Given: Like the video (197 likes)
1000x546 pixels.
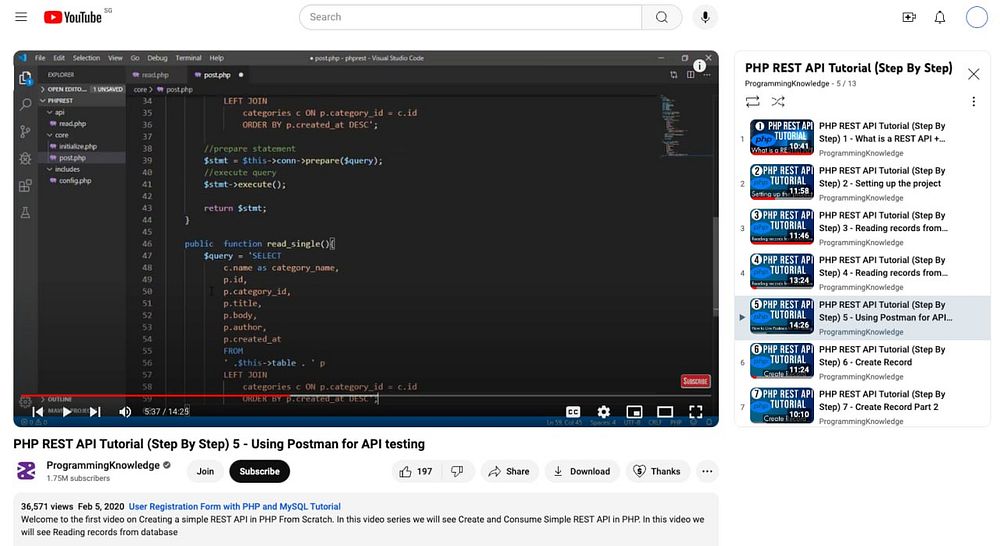Looking at the screenshot, I should pyautogui.click(x=416, y=471).
